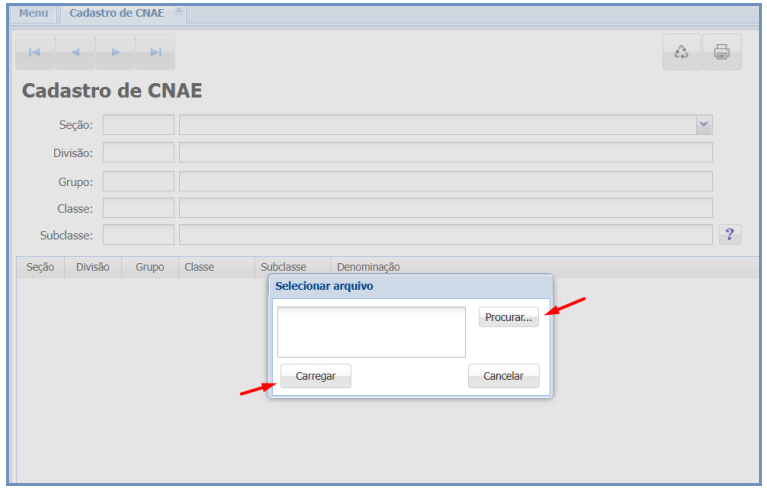This screenshot has height=491, width=767.
Task: Click the Carregar button
Action: click(315, 376)
